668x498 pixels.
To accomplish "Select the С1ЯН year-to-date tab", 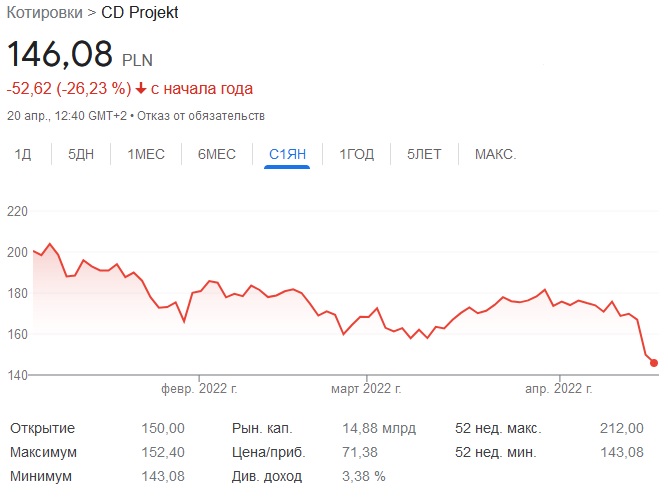I will (287, 154).
